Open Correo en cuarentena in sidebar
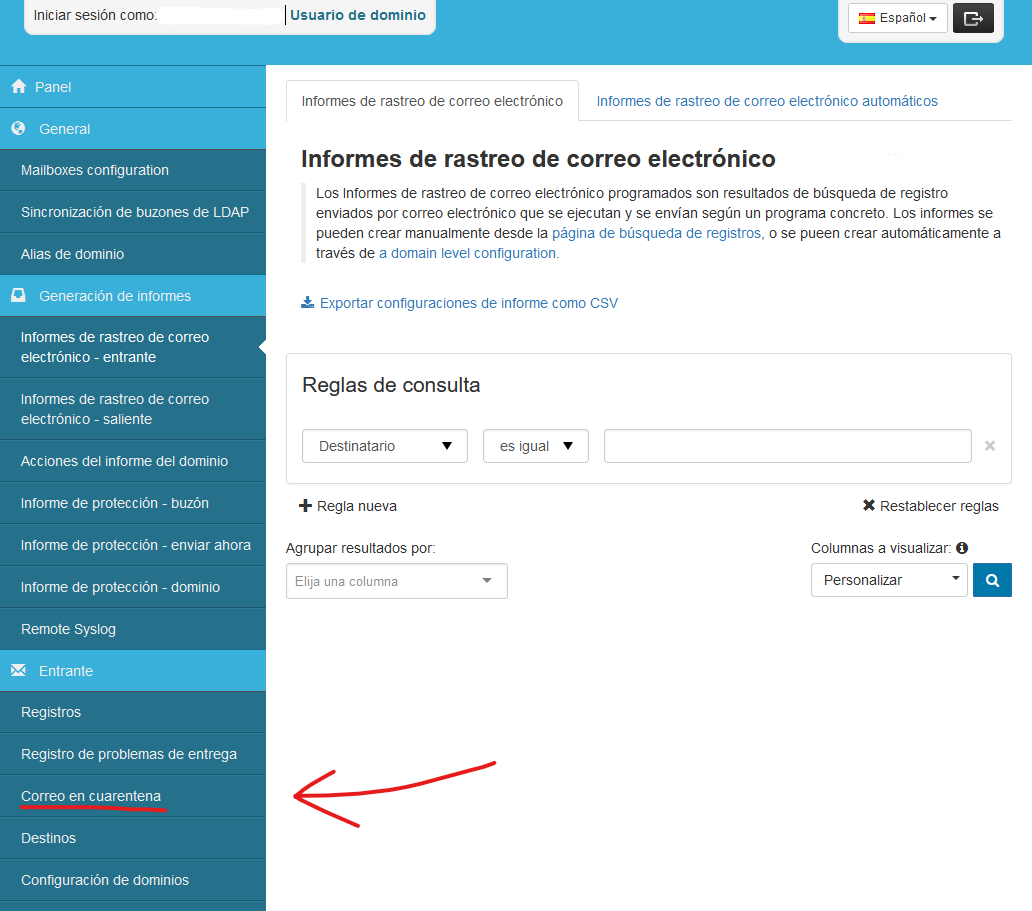Screen dimensions: 1032x911 coord(91,796)
